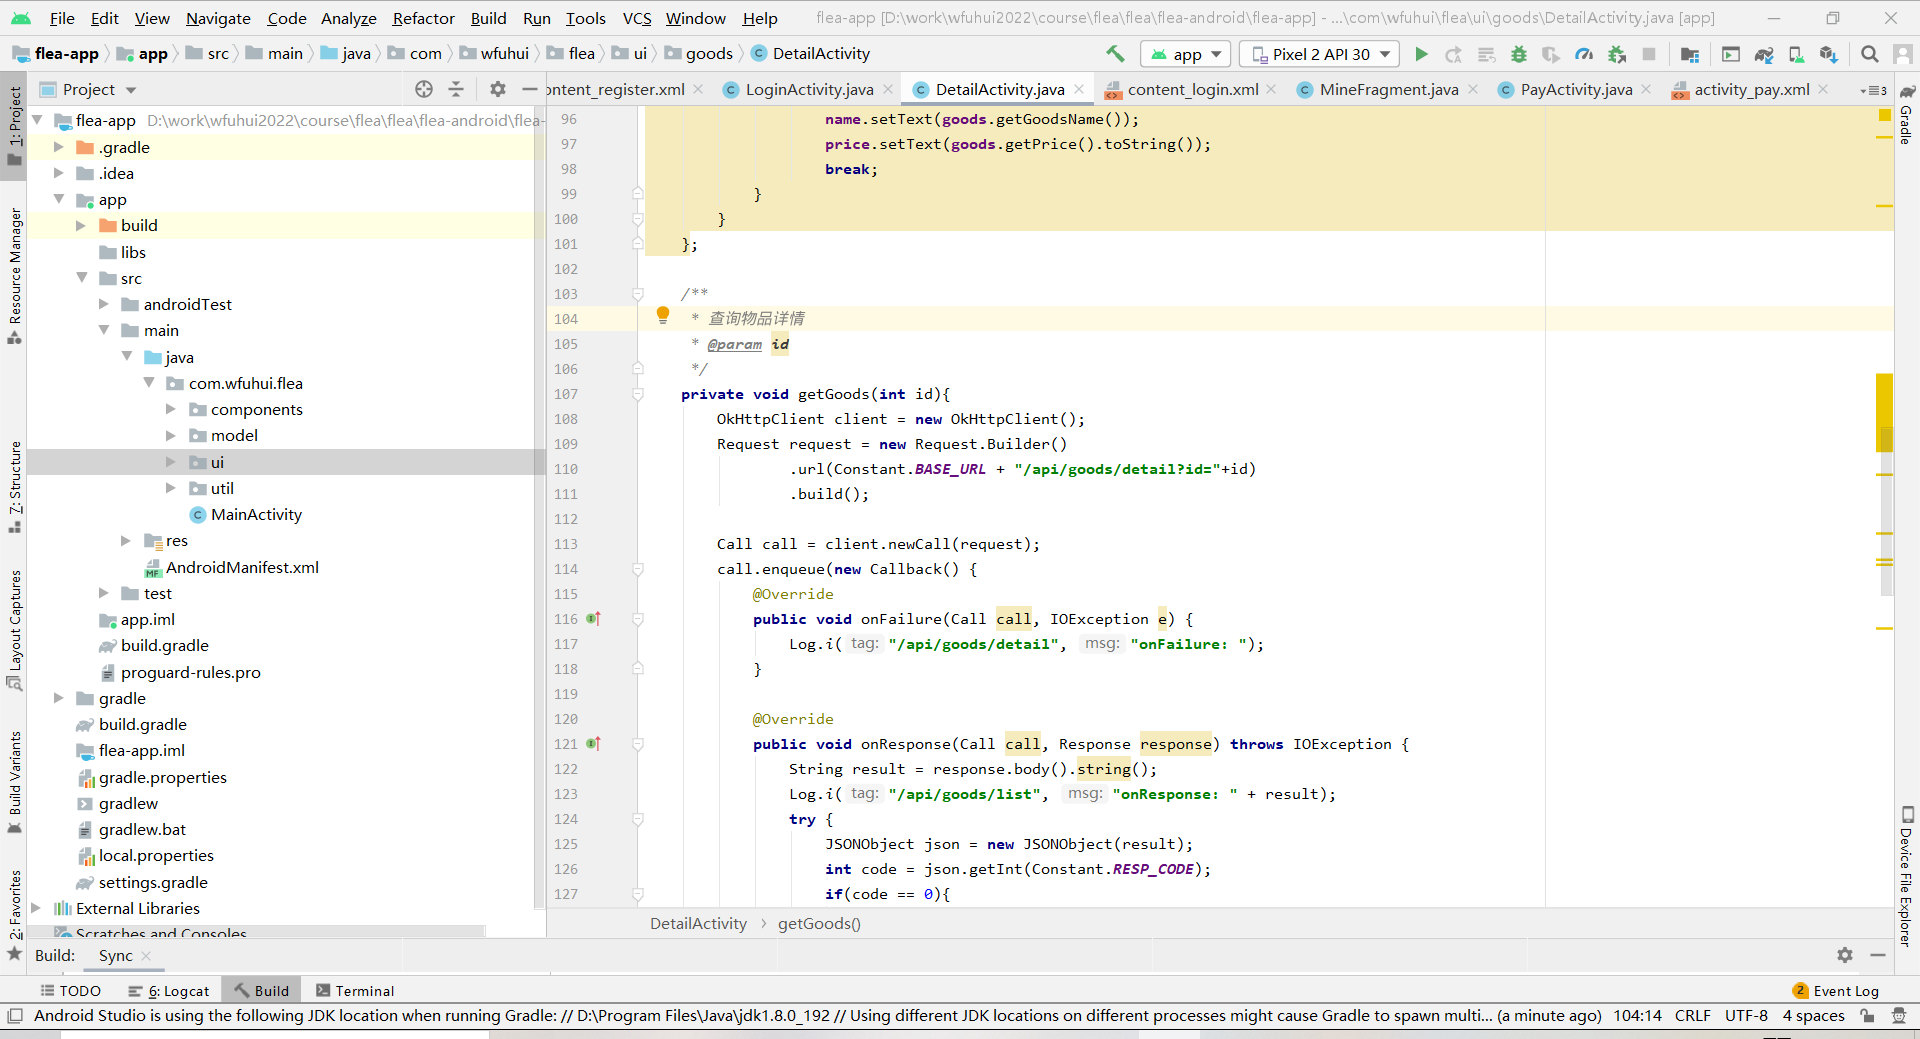Open the AVD Manager device icon

(1796, 54)
